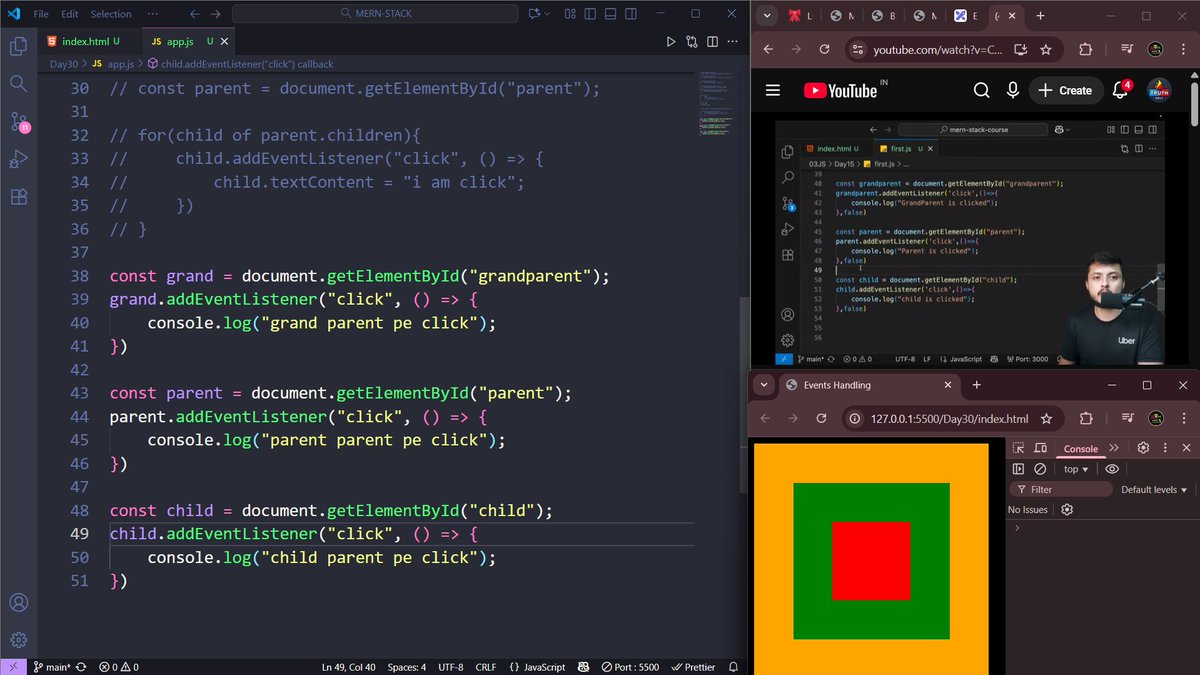Open the top JavaScript context dropdown
Viewport: 1200px width, 675px height.
pyautogui.click(x=1076, y=469)
